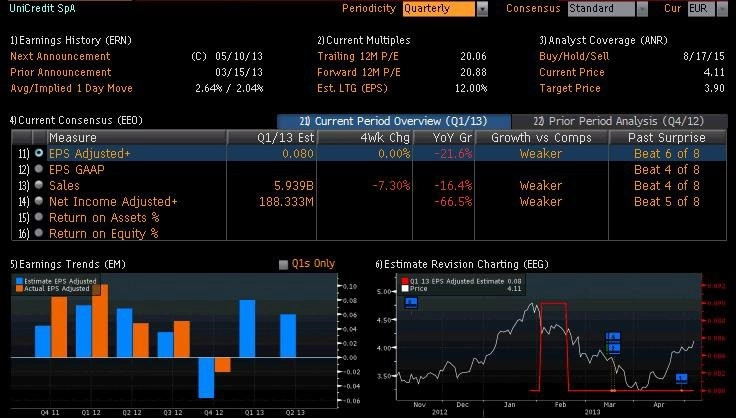Image resolution: width=736 pixels, height=418 pixels.
Task: Click Weaker in the Sales row
Action: [x=541, y=185]
